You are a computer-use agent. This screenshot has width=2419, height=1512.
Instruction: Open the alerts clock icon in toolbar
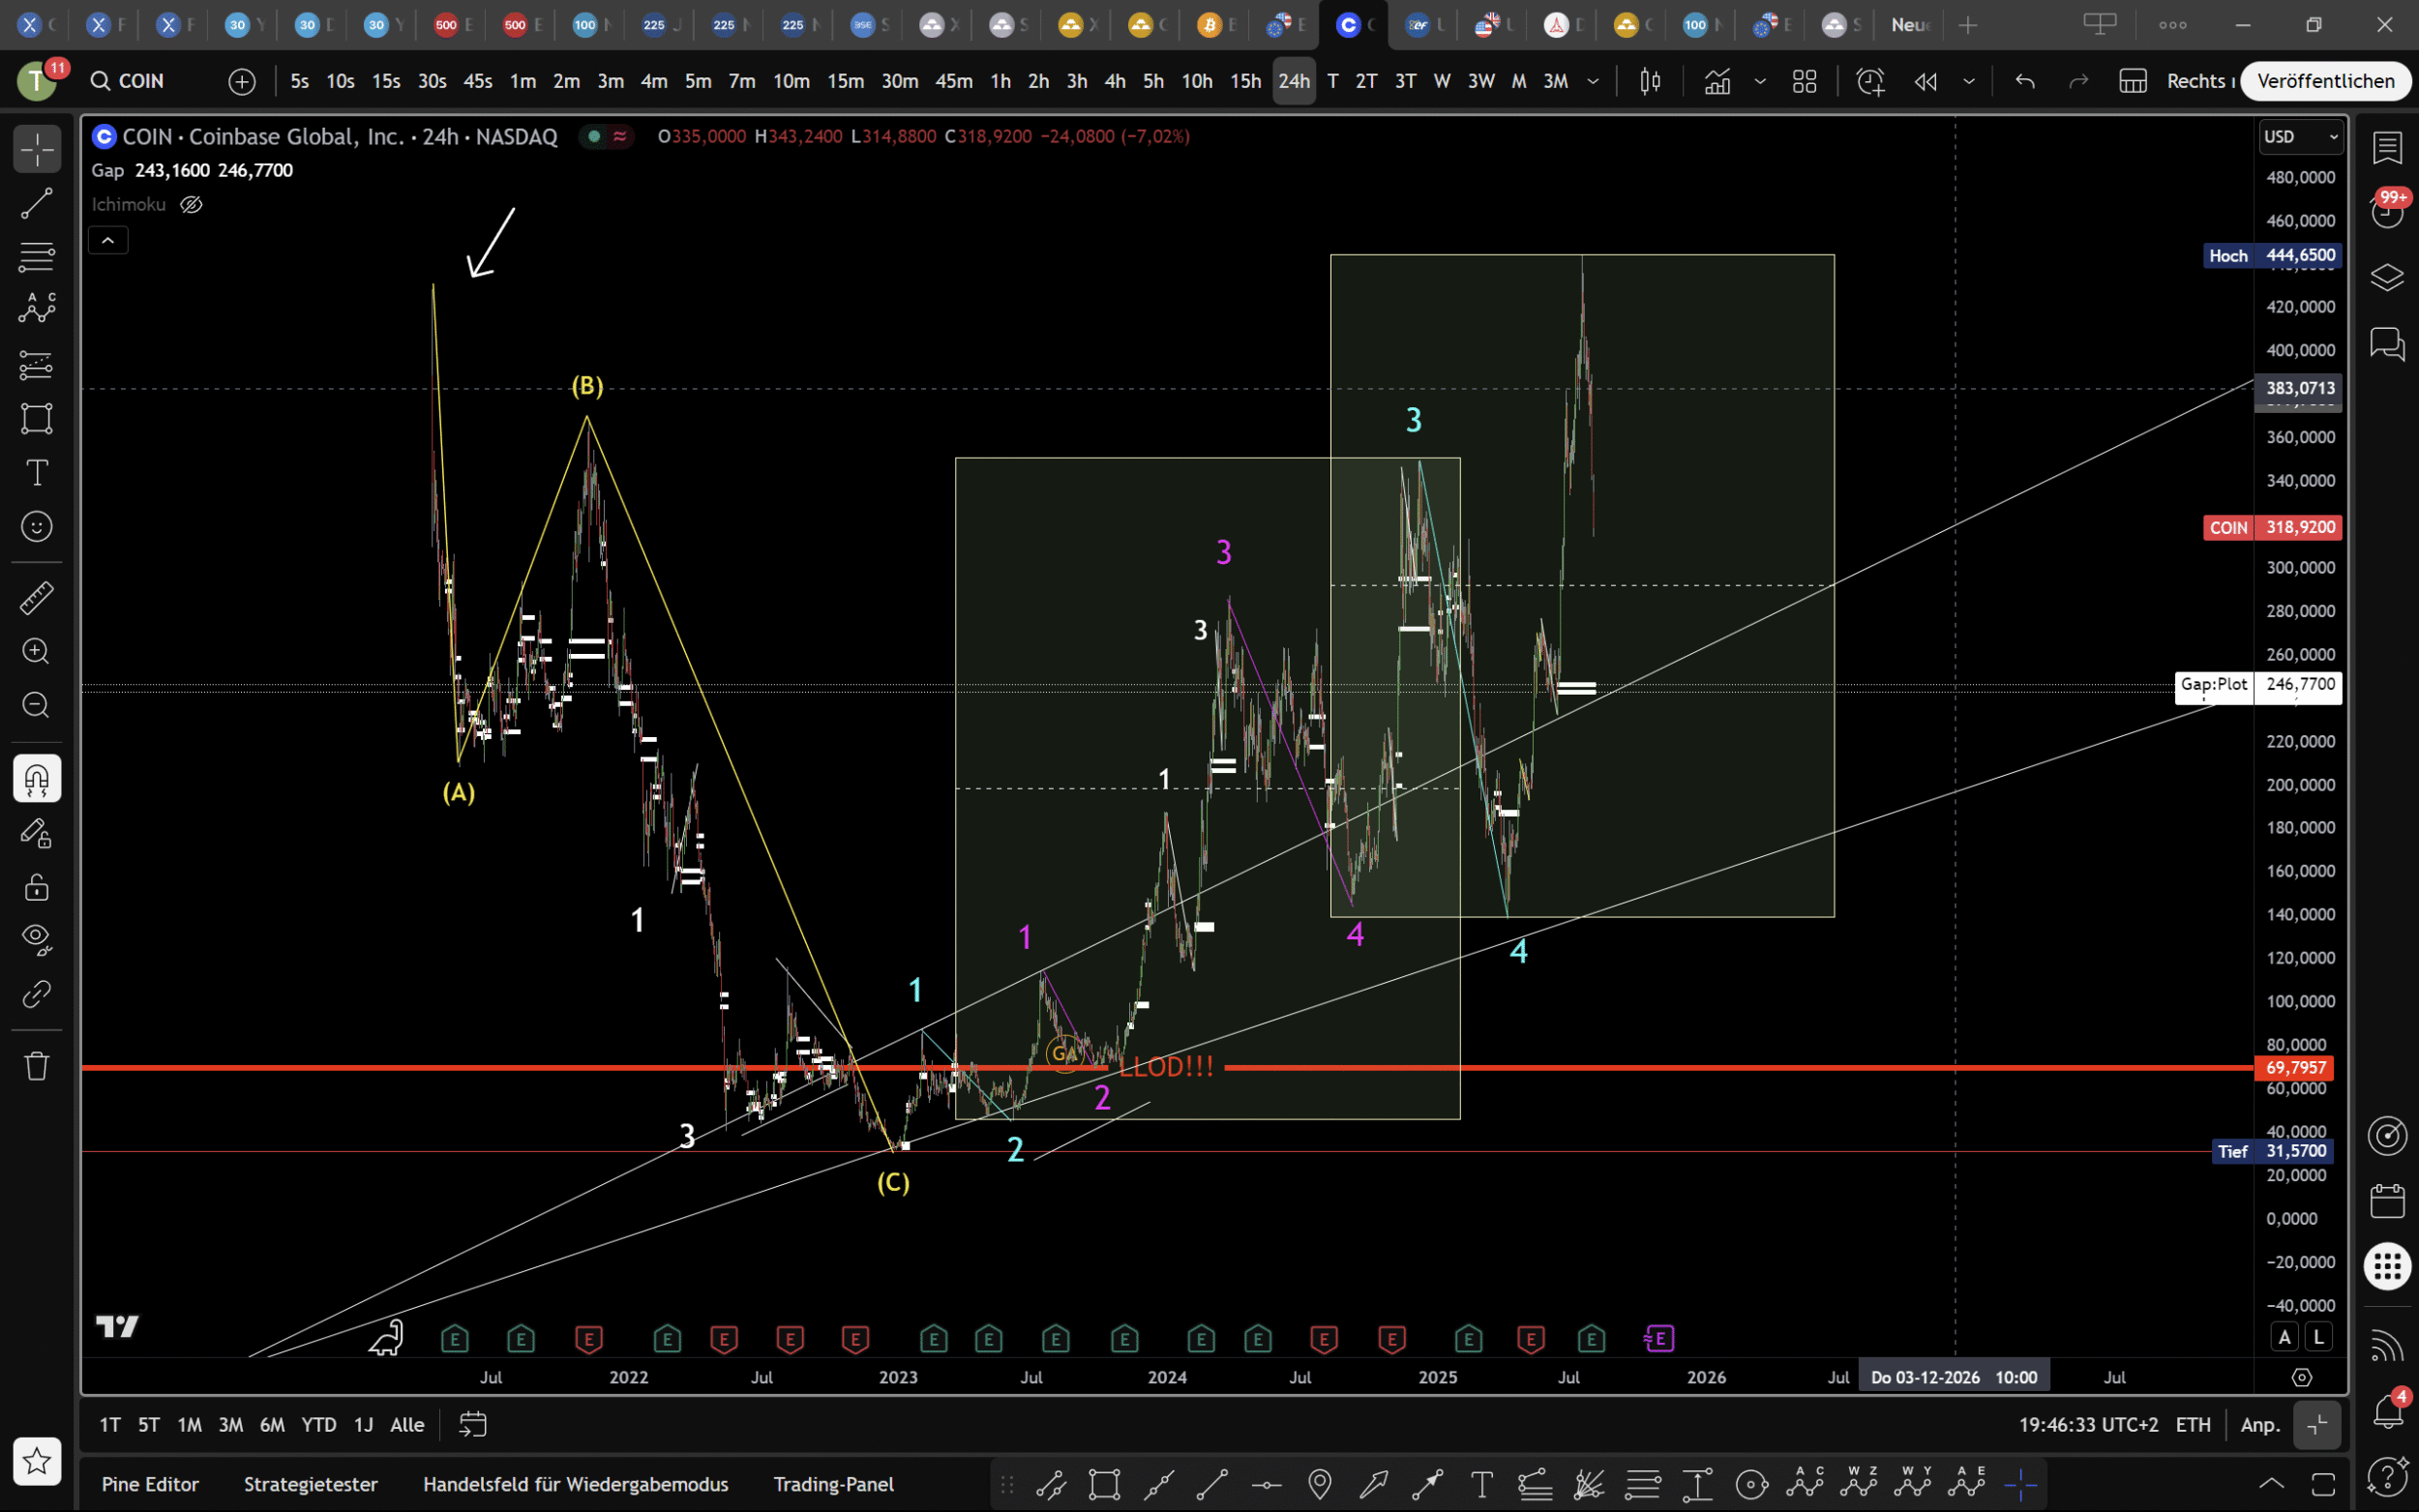point(1870,81)
